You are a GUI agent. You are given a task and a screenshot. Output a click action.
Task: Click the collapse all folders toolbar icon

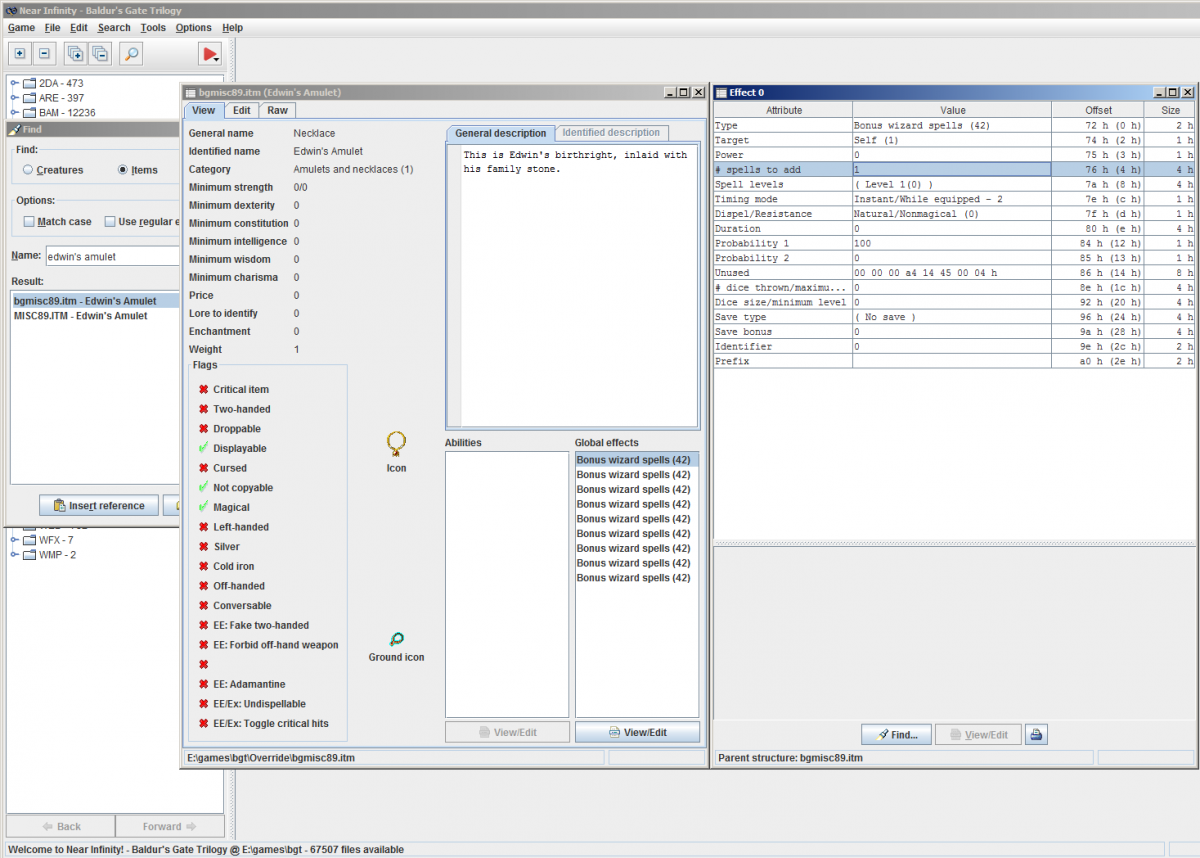[99, 53]
